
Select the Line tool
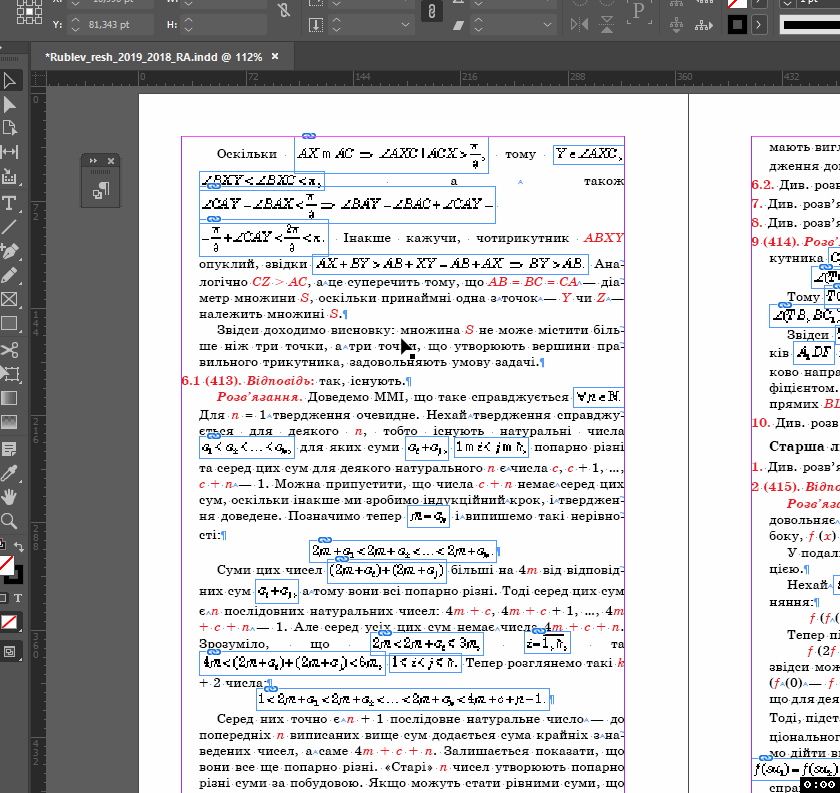10,227
